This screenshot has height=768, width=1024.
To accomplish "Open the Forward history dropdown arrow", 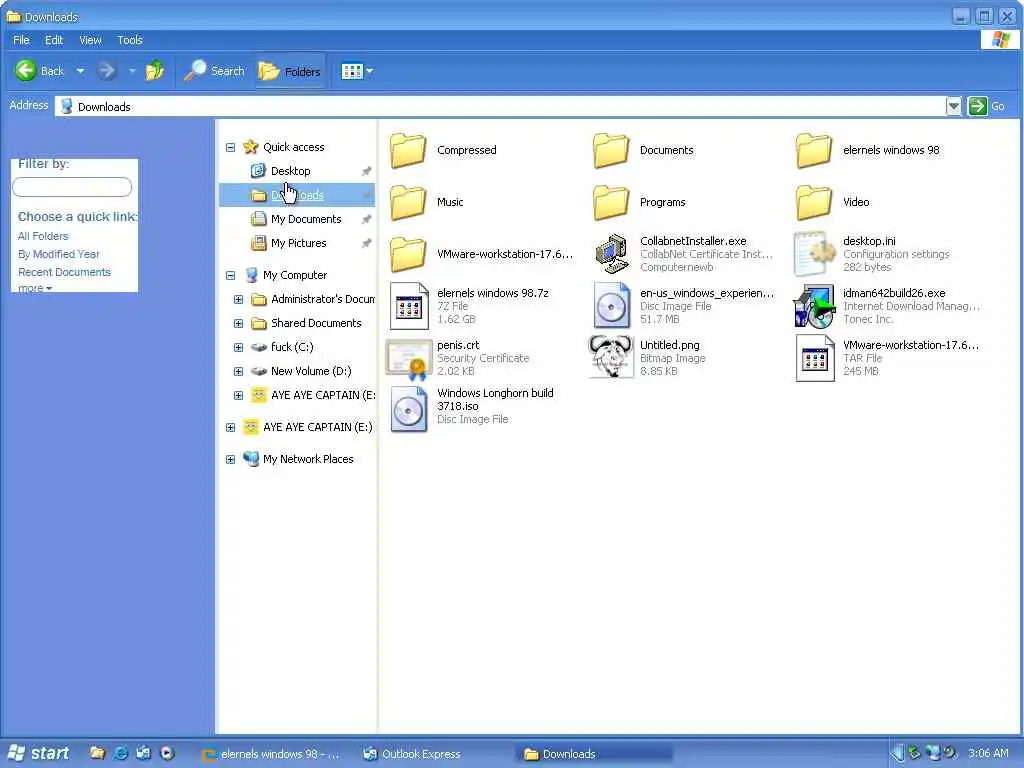I will tap(132, 71).
